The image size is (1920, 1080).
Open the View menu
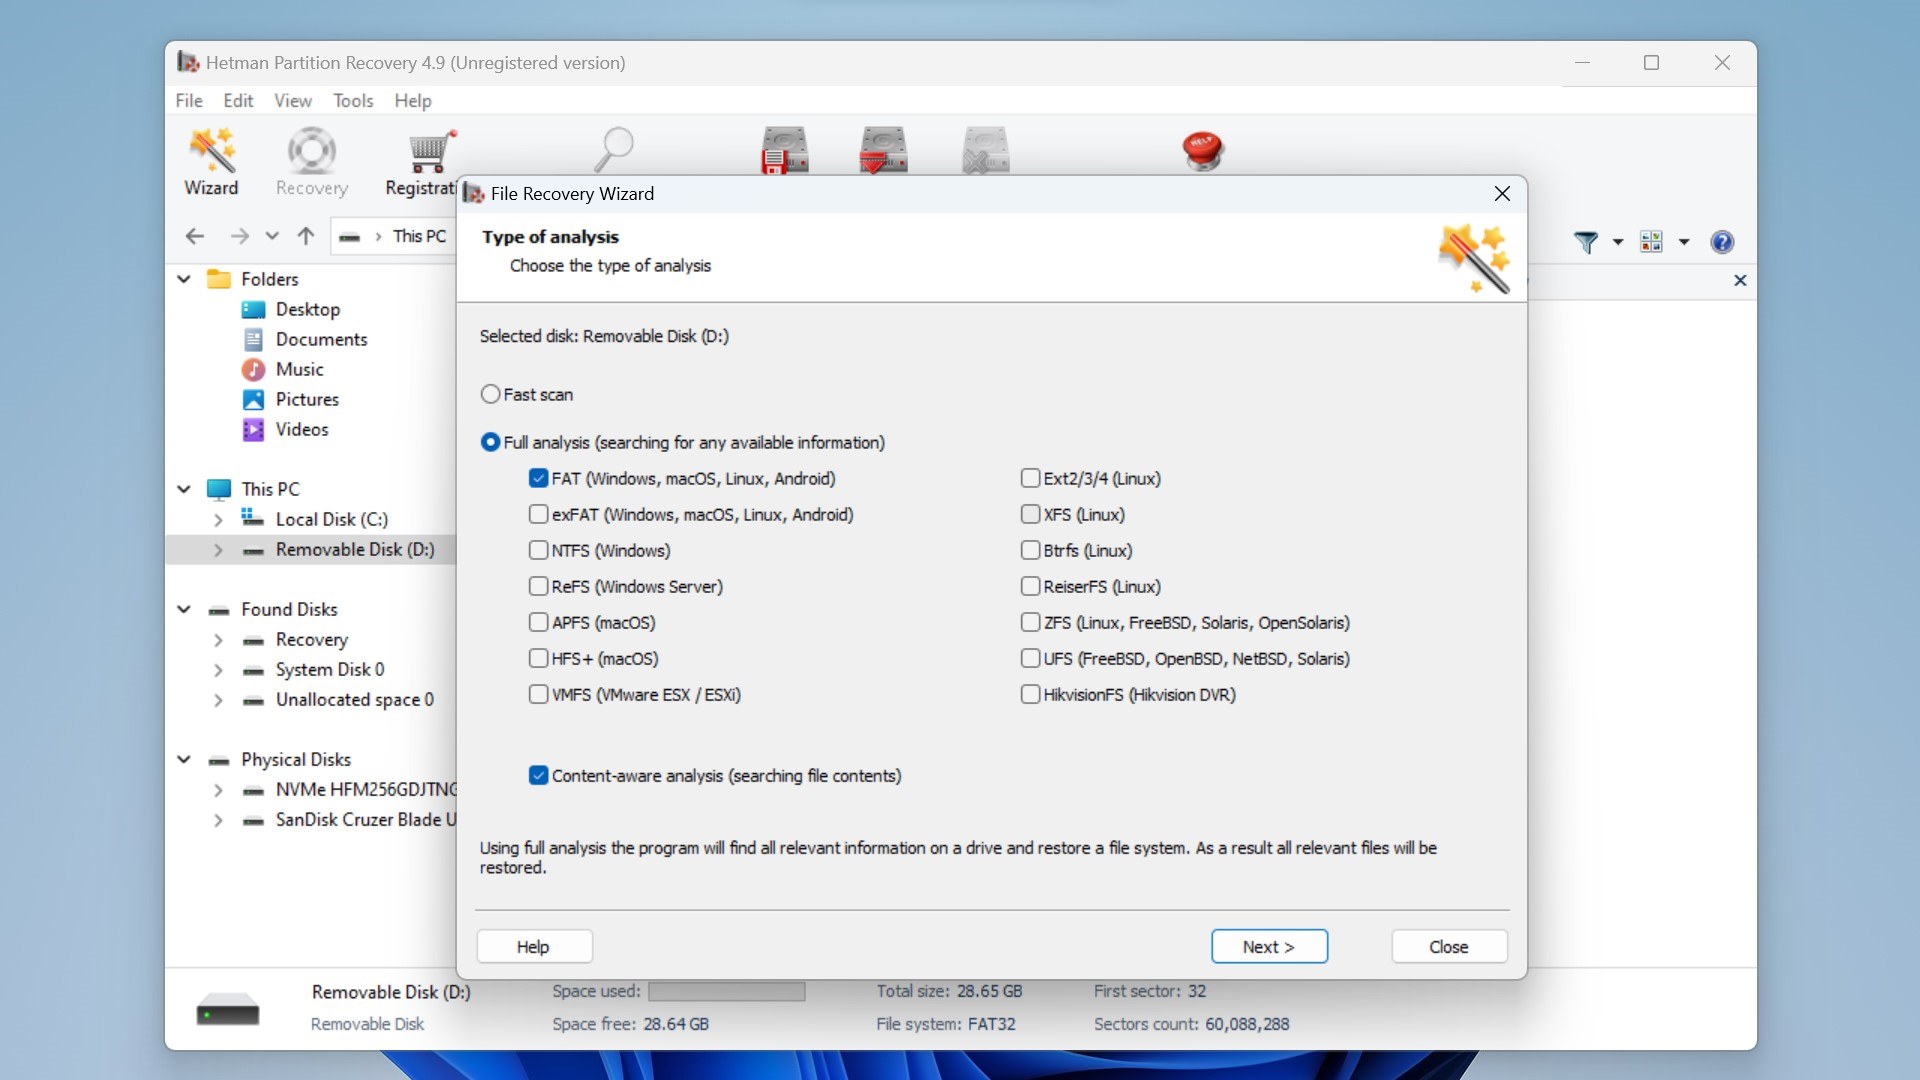[290, 100]
